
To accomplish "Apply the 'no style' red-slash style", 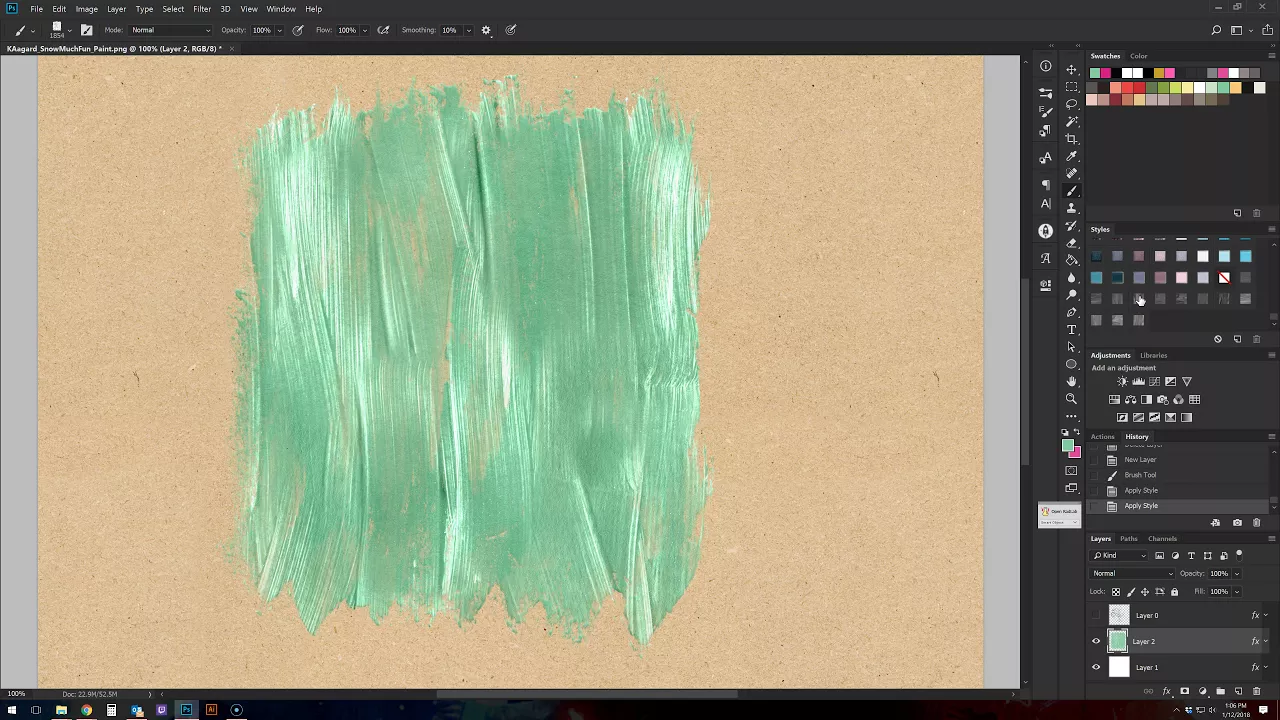I will 1224,278.
